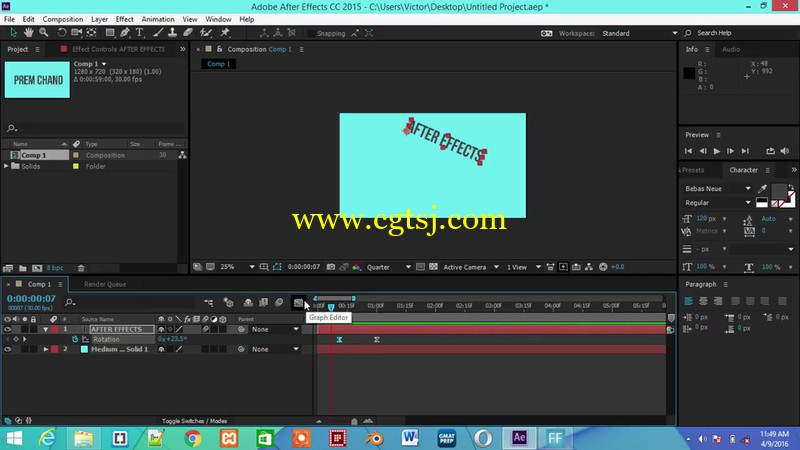Select the Unified Camera tool

[x=77, y=33]
